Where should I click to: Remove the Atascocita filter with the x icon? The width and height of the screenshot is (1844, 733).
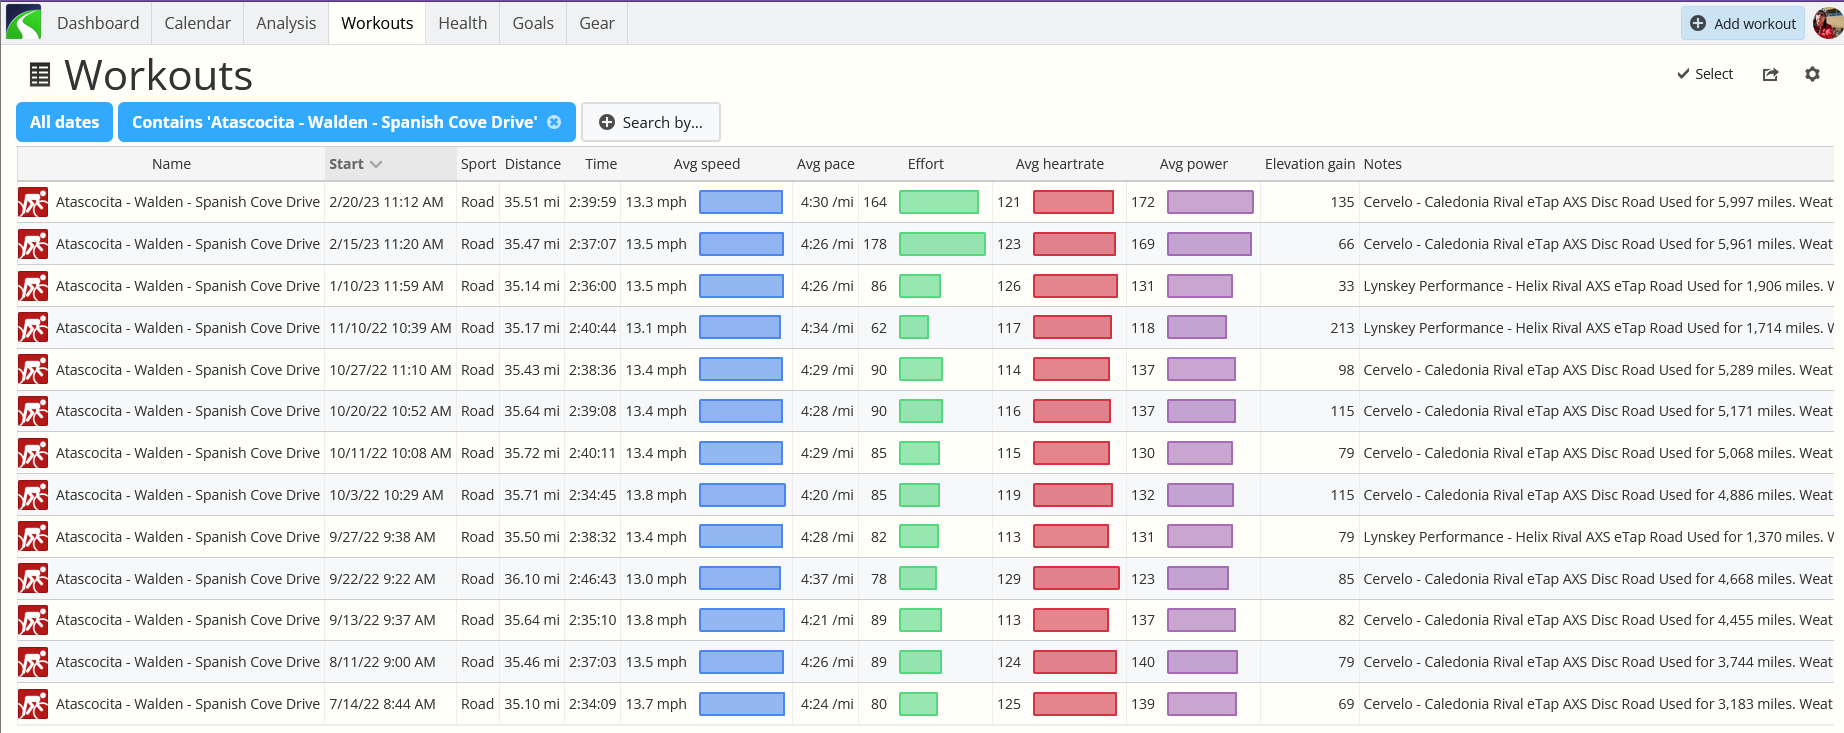(x=554, y=122)
